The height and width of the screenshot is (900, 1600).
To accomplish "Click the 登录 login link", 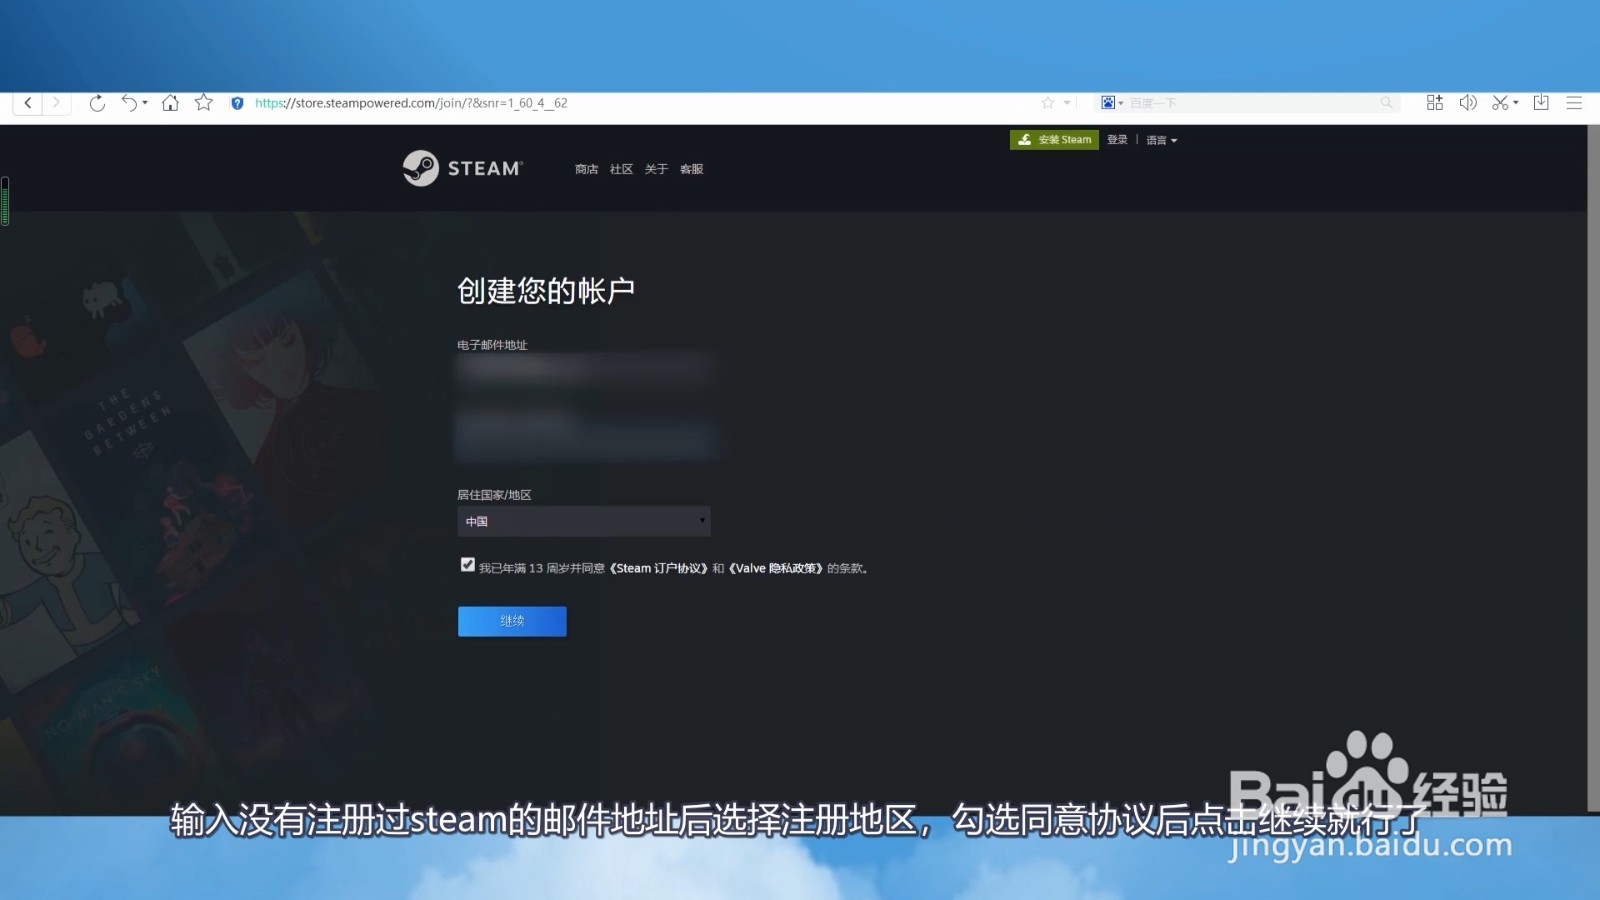I will pyautogui.click(x=1117, y=140).
